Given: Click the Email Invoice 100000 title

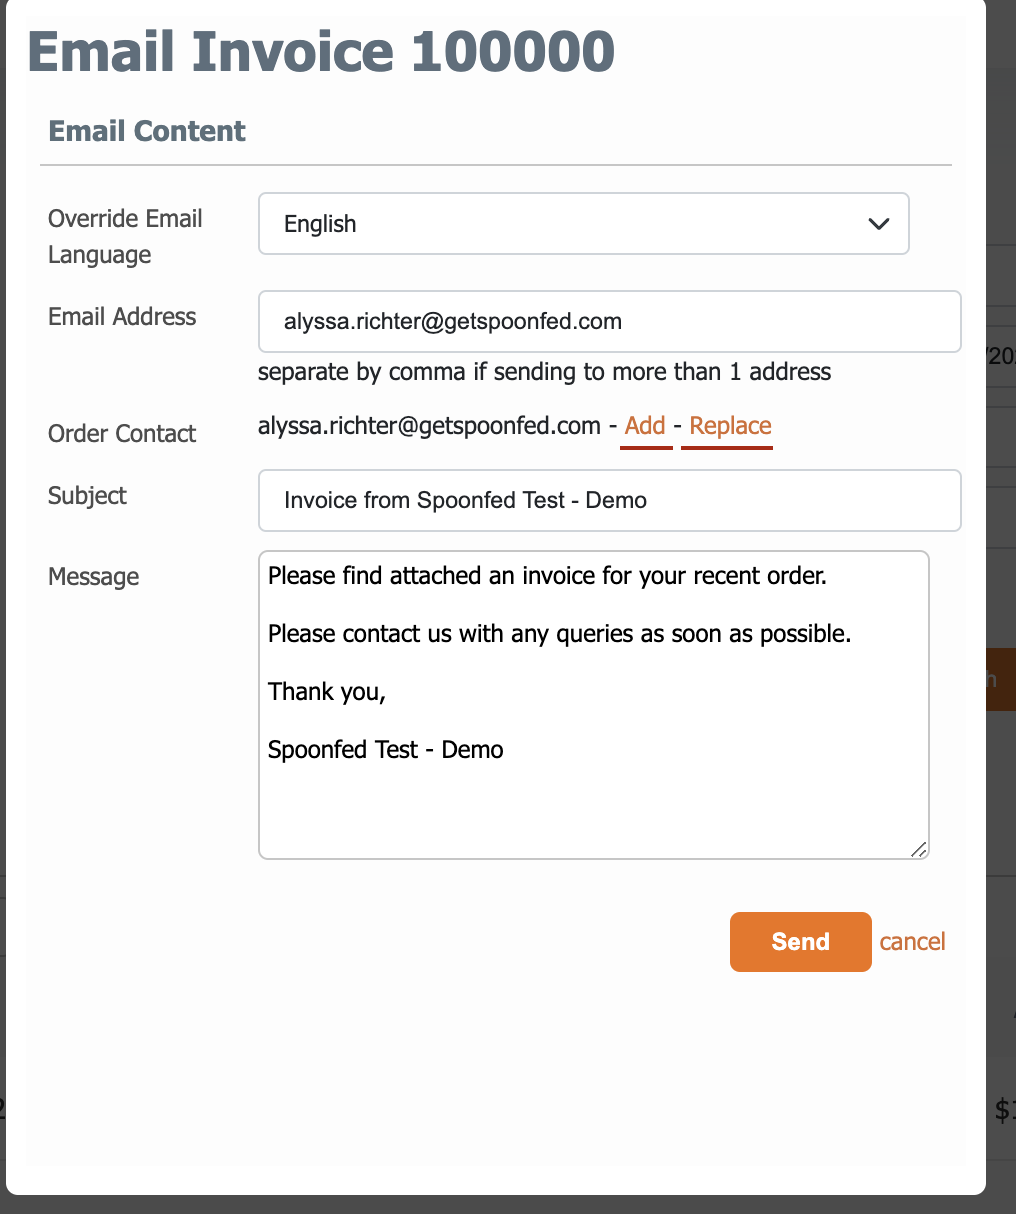Looking at the screenshot, I should coord(321,52).
